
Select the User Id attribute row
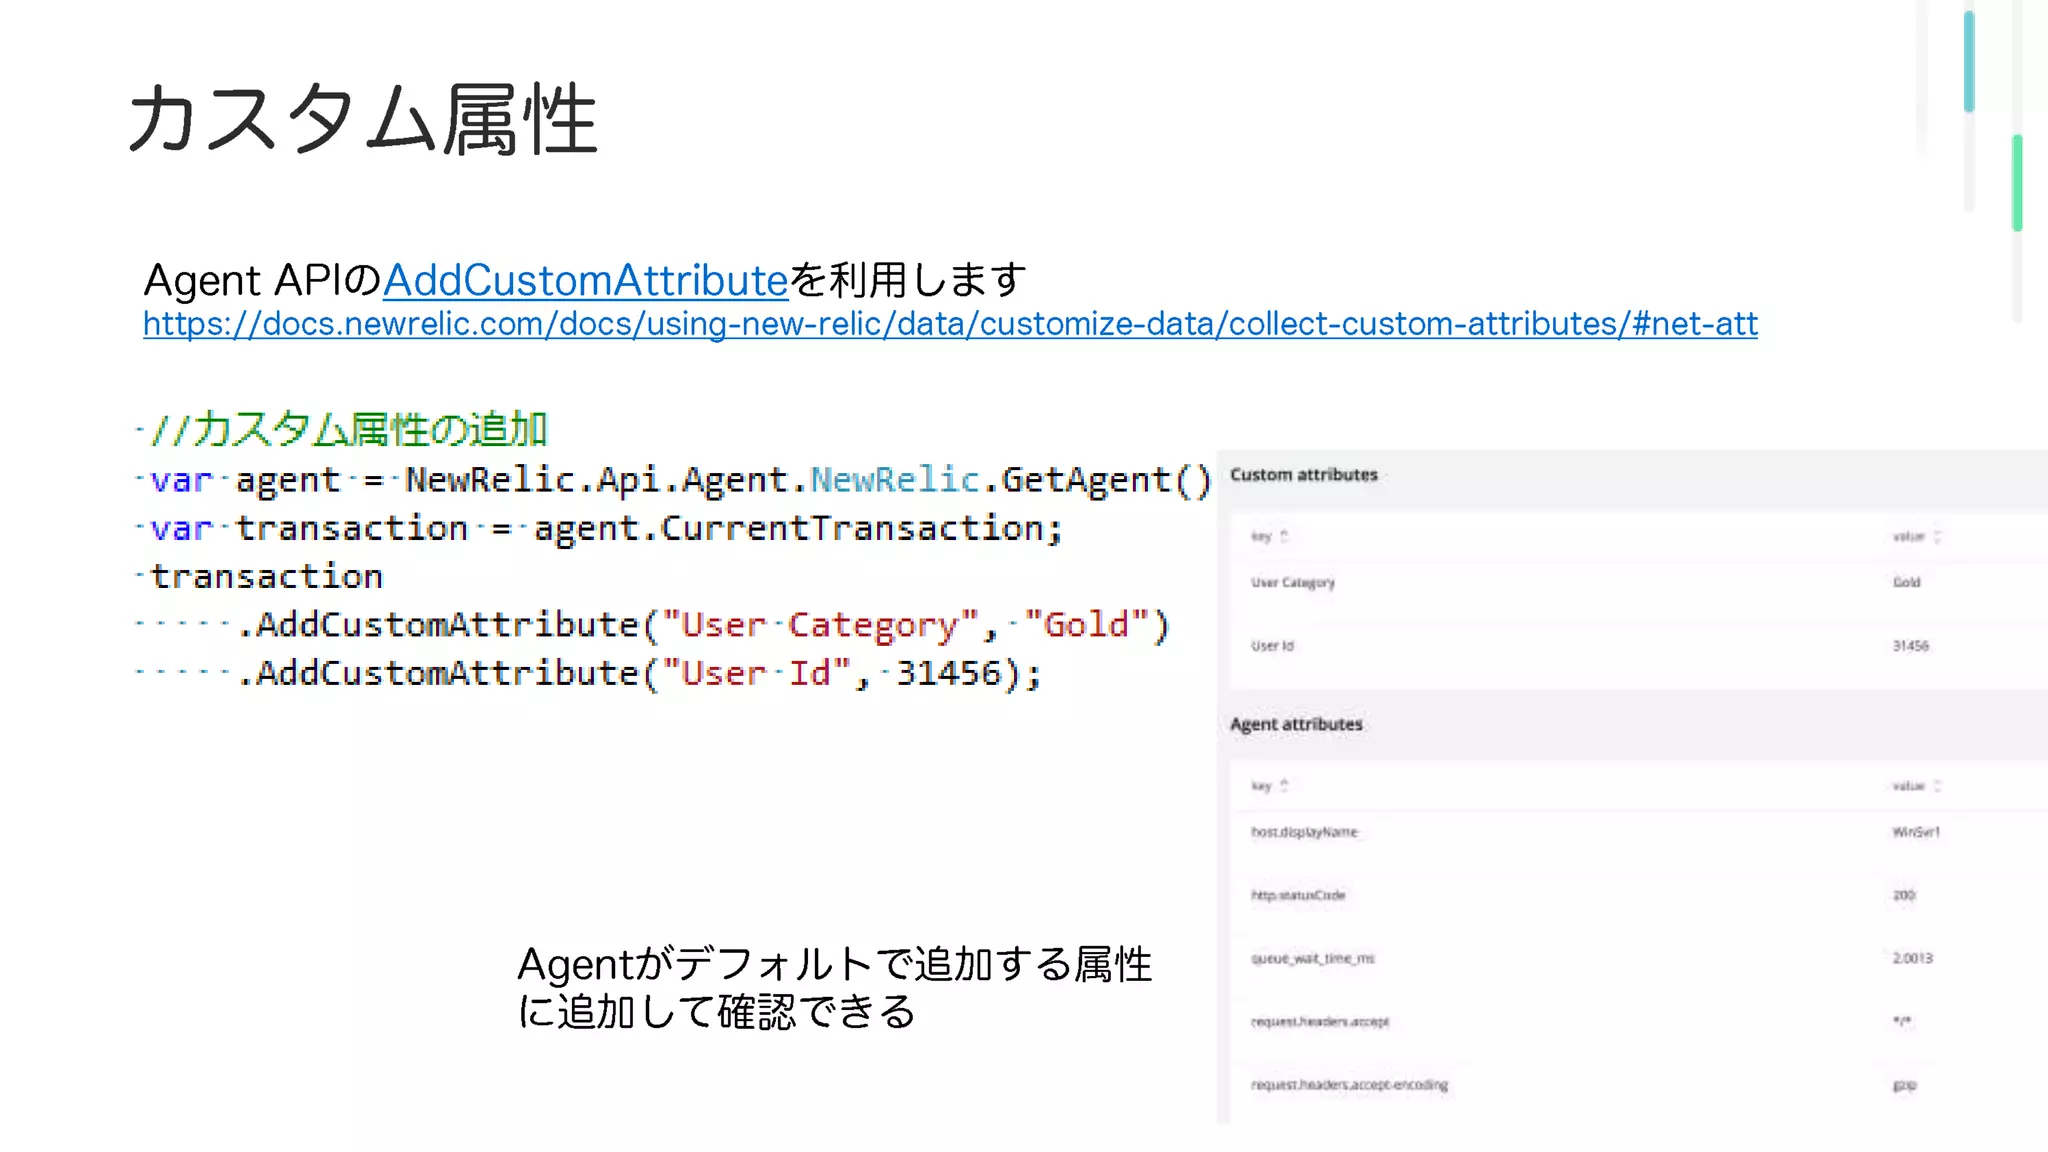[x=1272, y=646]
